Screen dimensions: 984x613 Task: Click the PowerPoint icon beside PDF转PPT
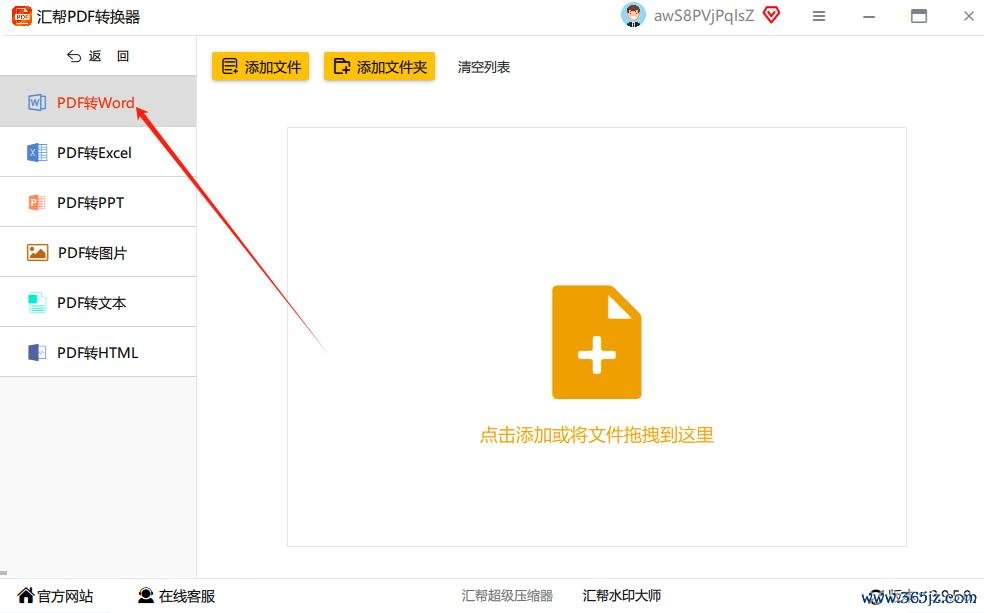(x=37, y=203)
